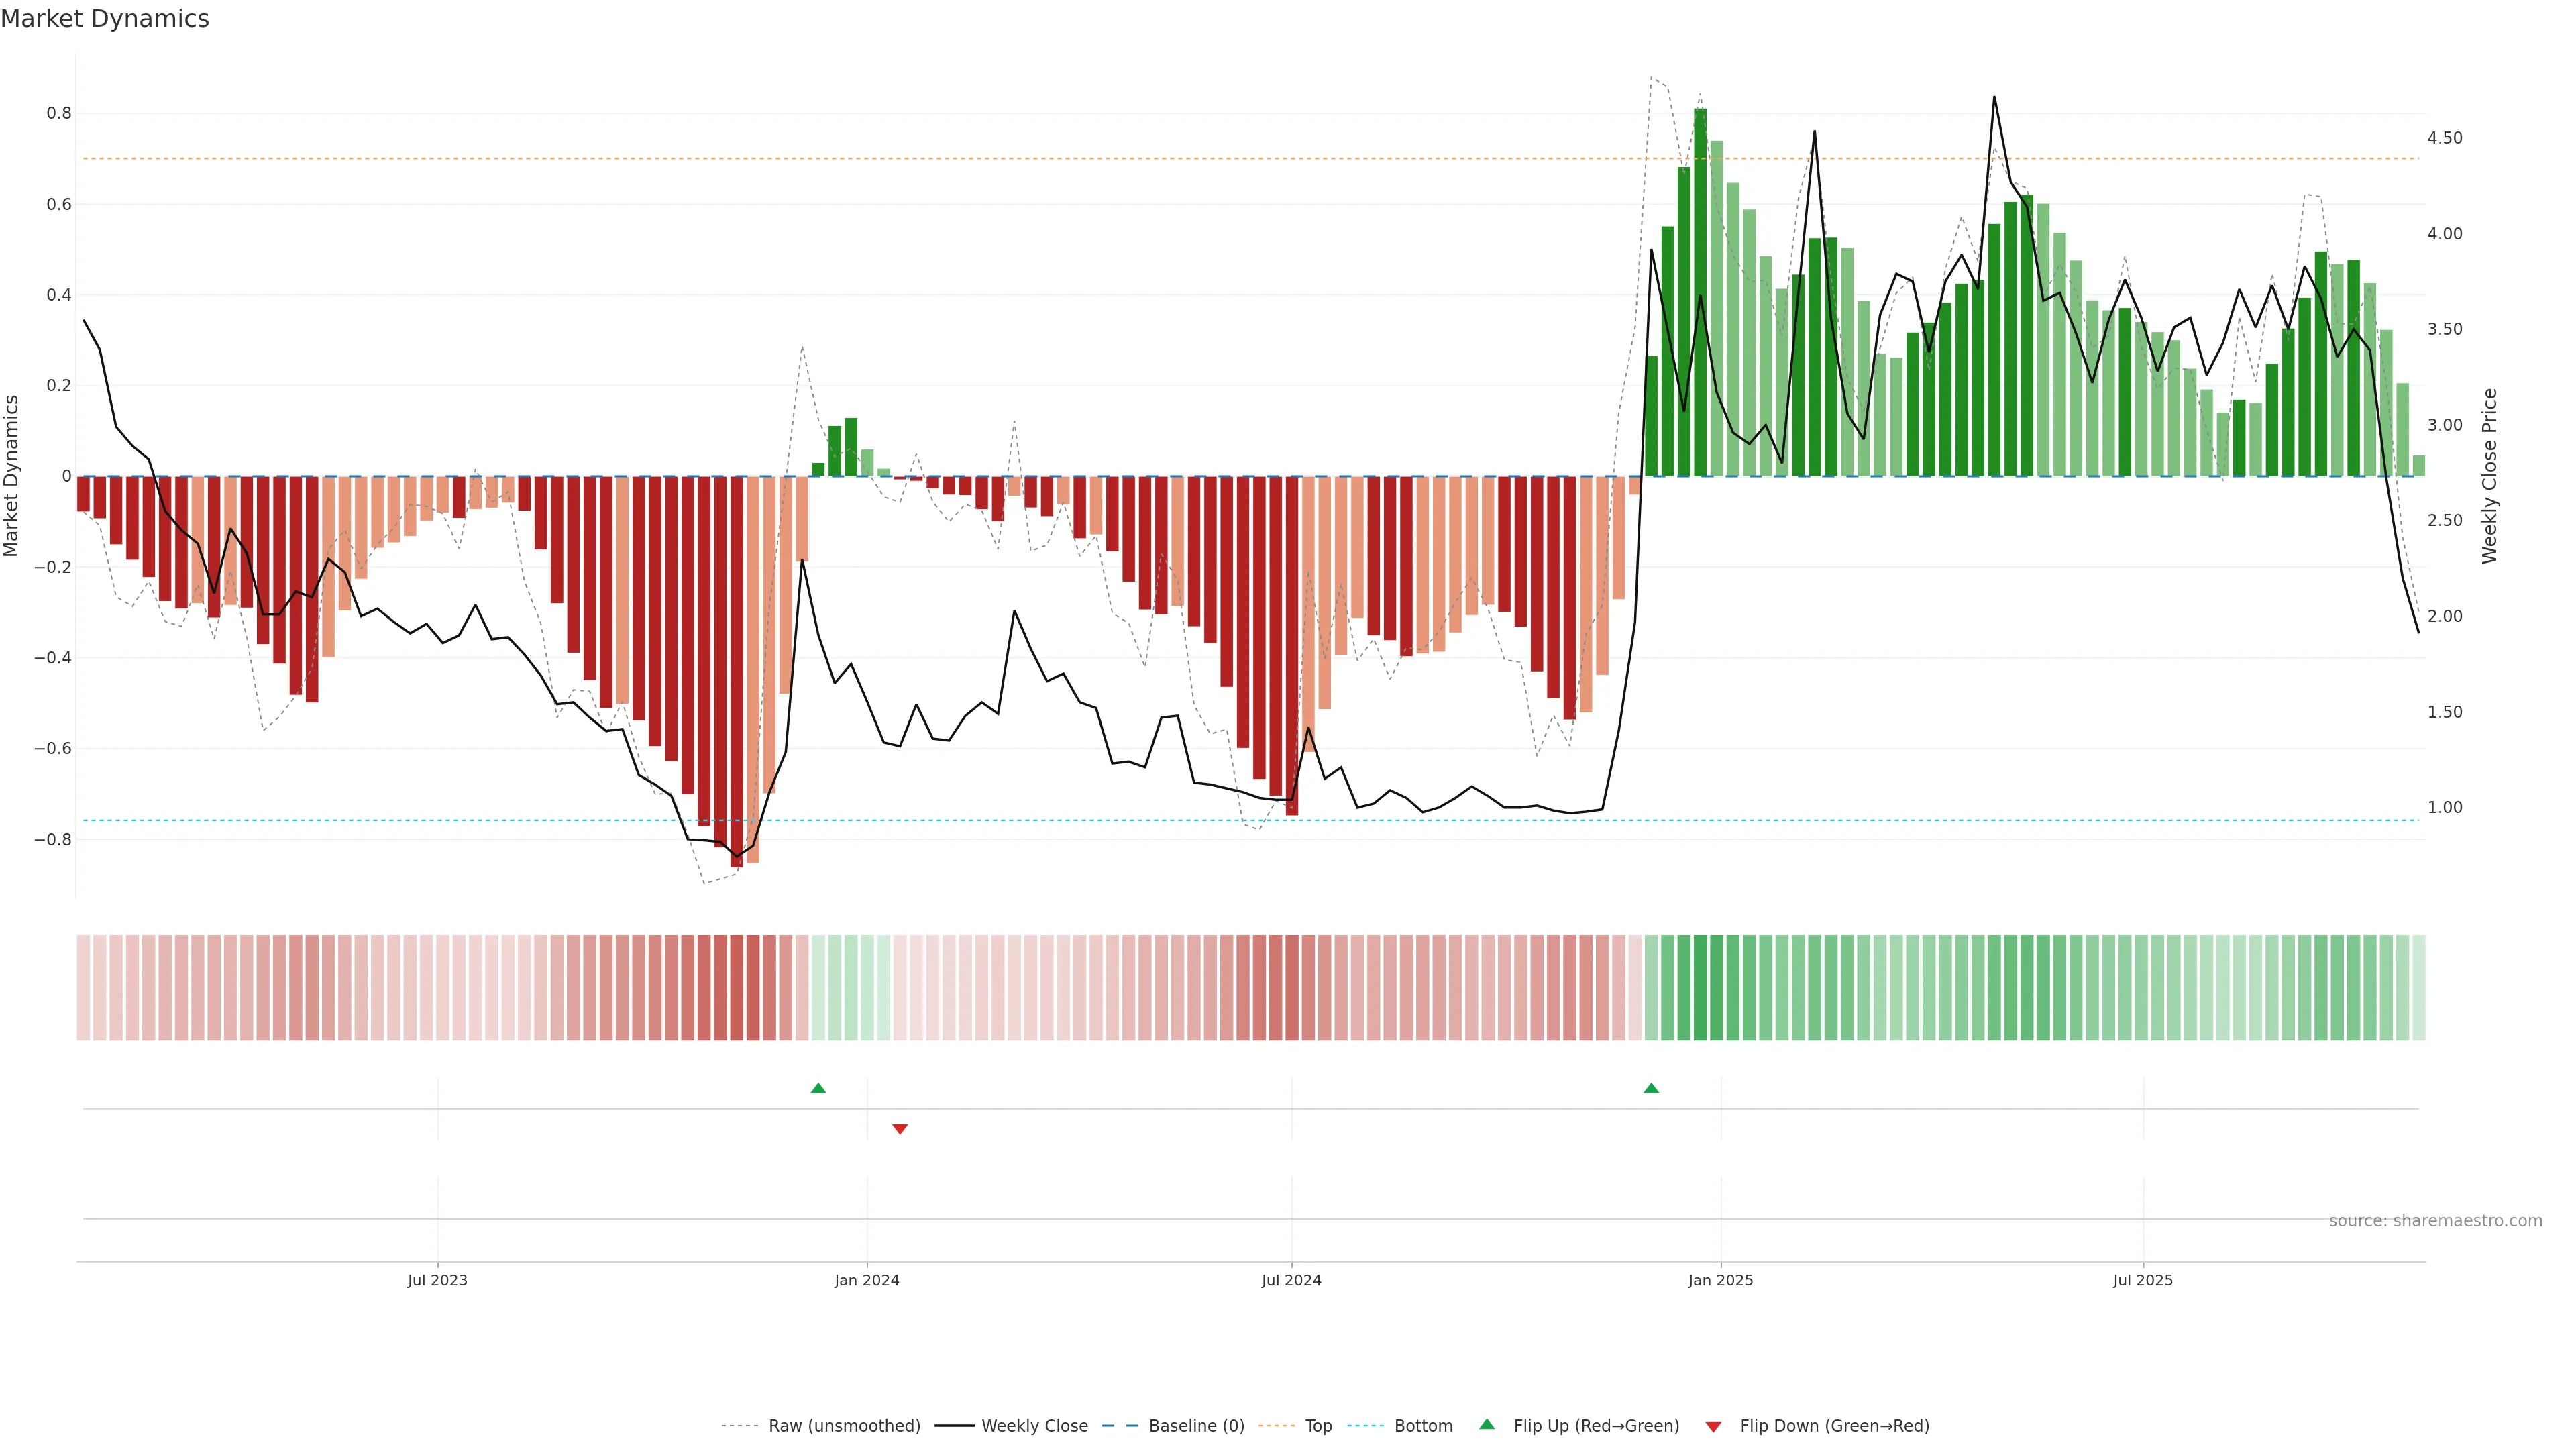Click the Flip Down (Green→Red) legend label
2576x1449 pixels.
click(1834, 1426)
